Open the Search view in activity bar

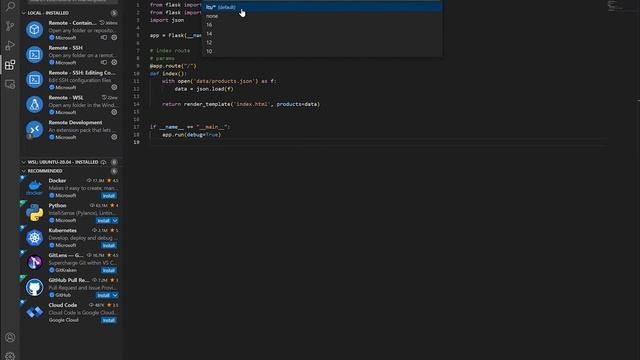10,6
